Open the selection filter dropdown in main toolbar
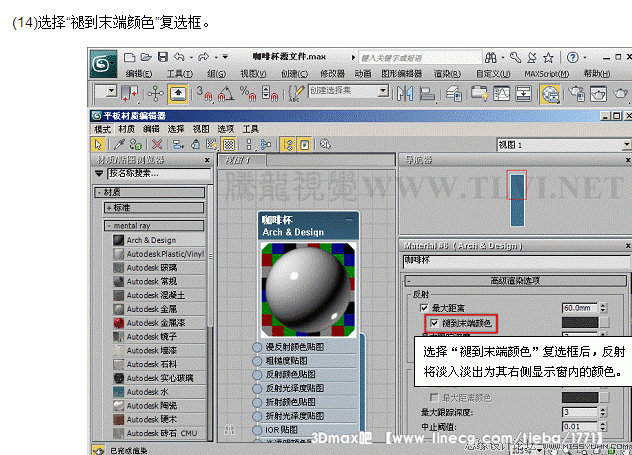This screenshot has height=455, width=632. pyautogui.click(x=112, y=91)
